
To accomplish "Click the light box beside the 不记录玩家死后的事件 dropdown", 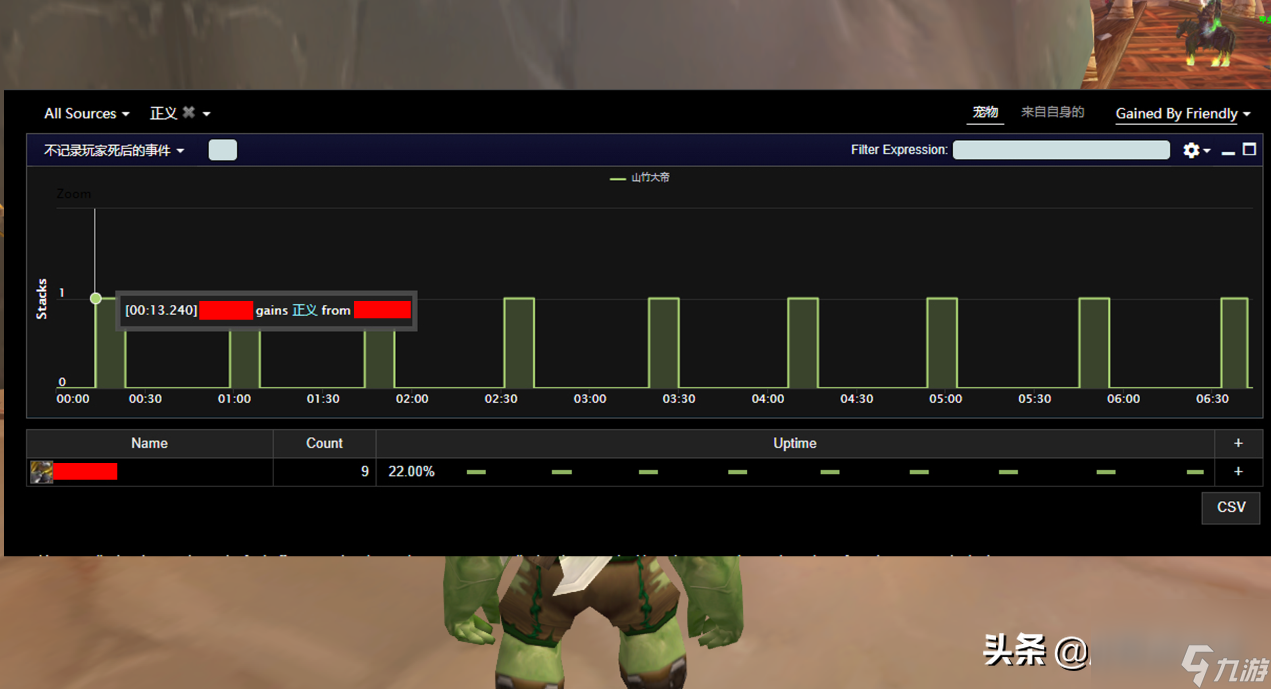I will tap(223, 150).
